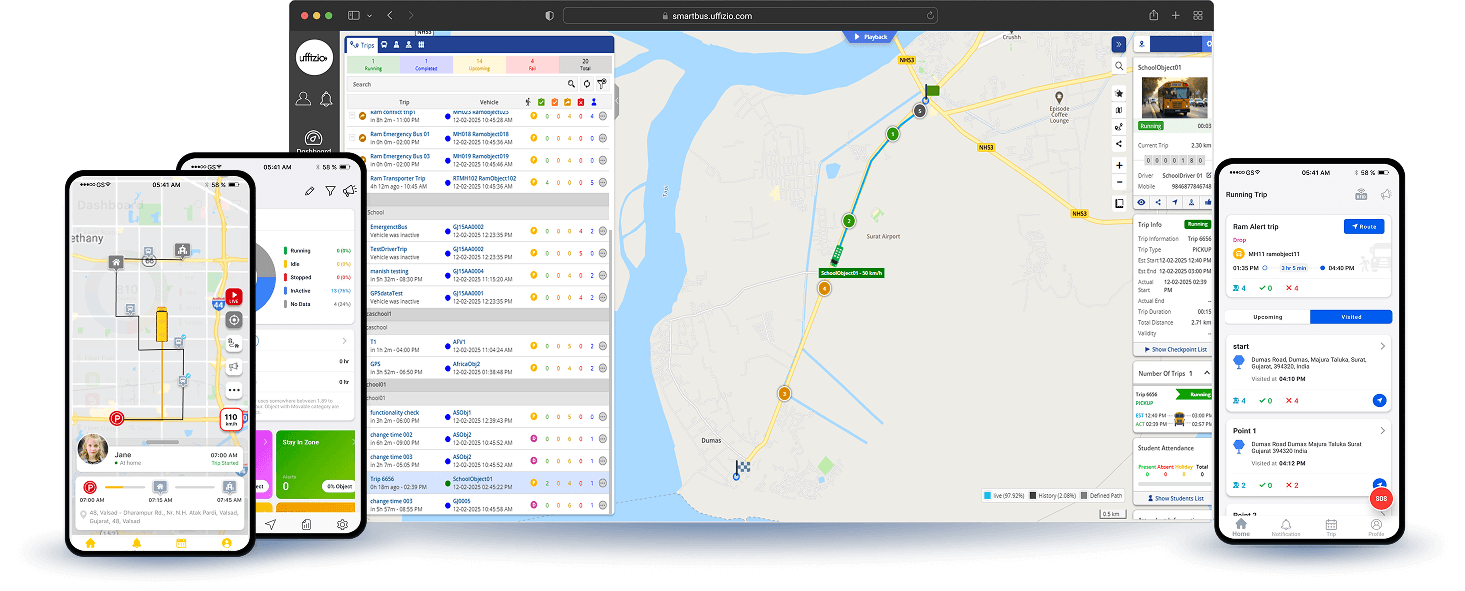Screen dimensions: 1465x591
Task: Click the blue Route button
Action: click(x=1362, y=227)
